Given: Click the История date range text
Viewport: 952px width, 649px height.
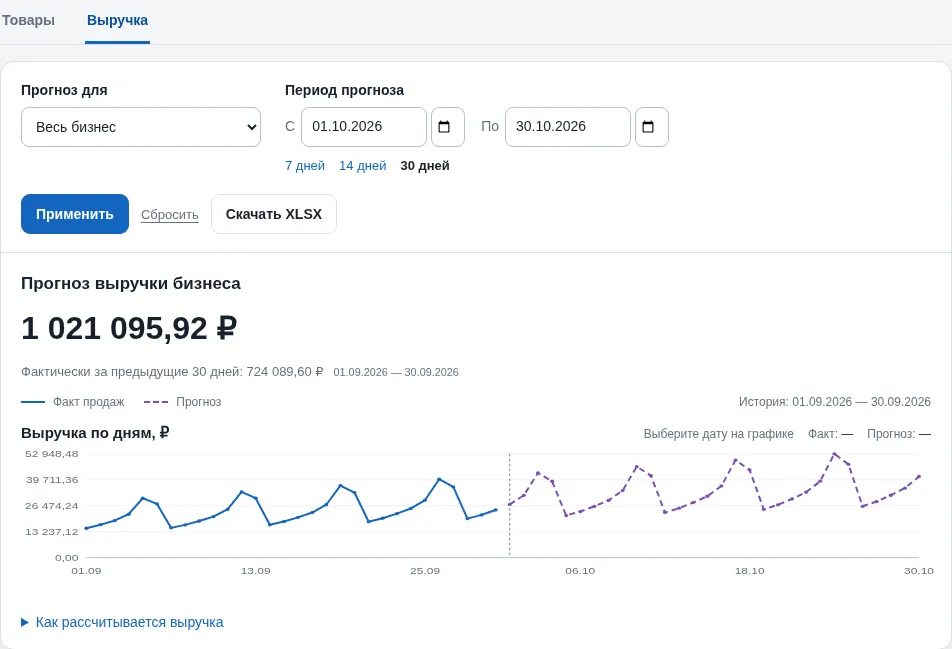Looking at the screenshot, I should [835, 402].
